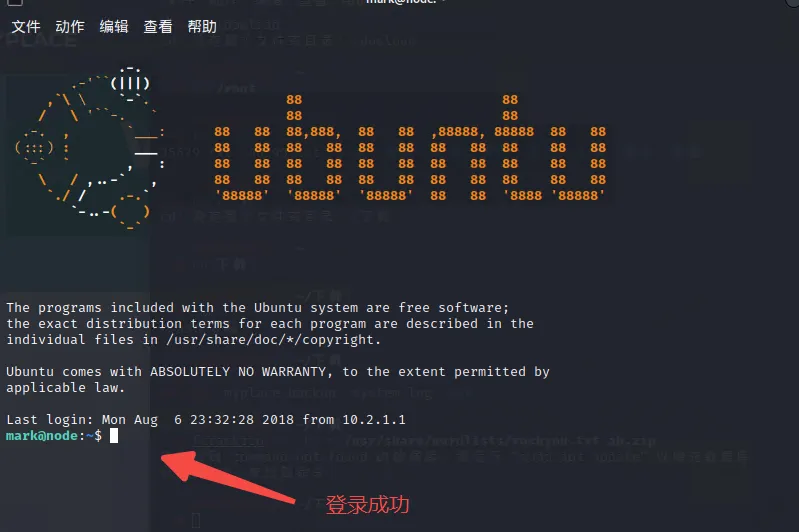Viewport: 799px width, 532px height.
Task: Click the white block cursor after the prompt
Action: pos(114,436)
